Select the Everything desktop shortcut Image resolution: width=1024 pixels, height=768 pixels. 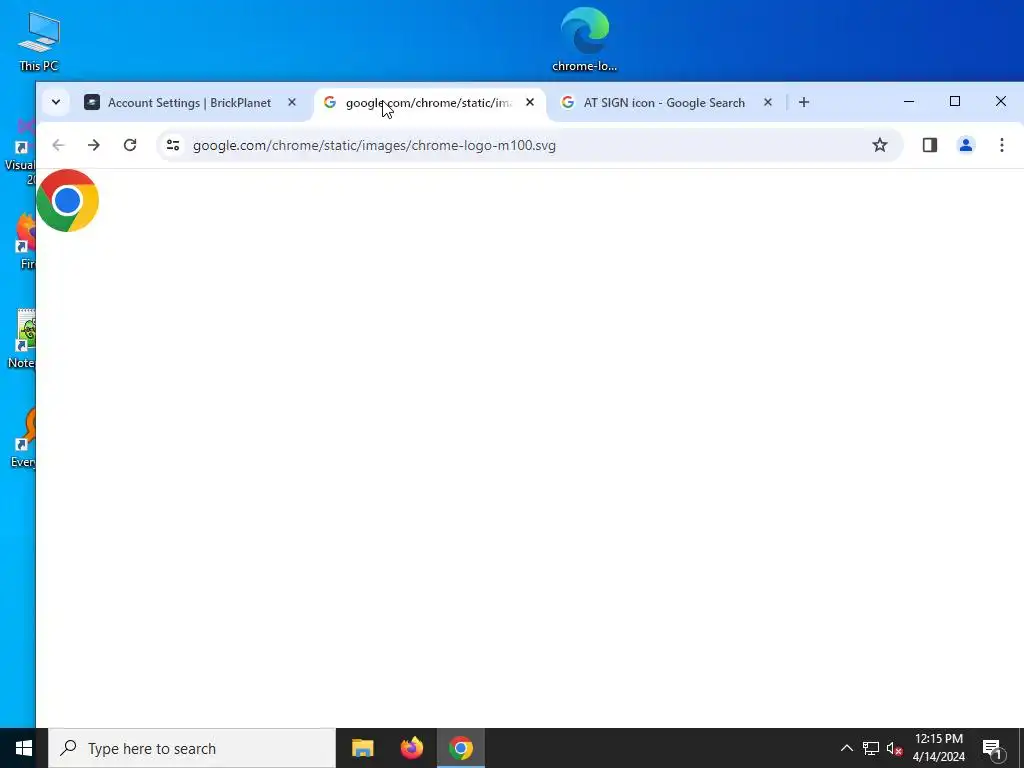point(23,438)
